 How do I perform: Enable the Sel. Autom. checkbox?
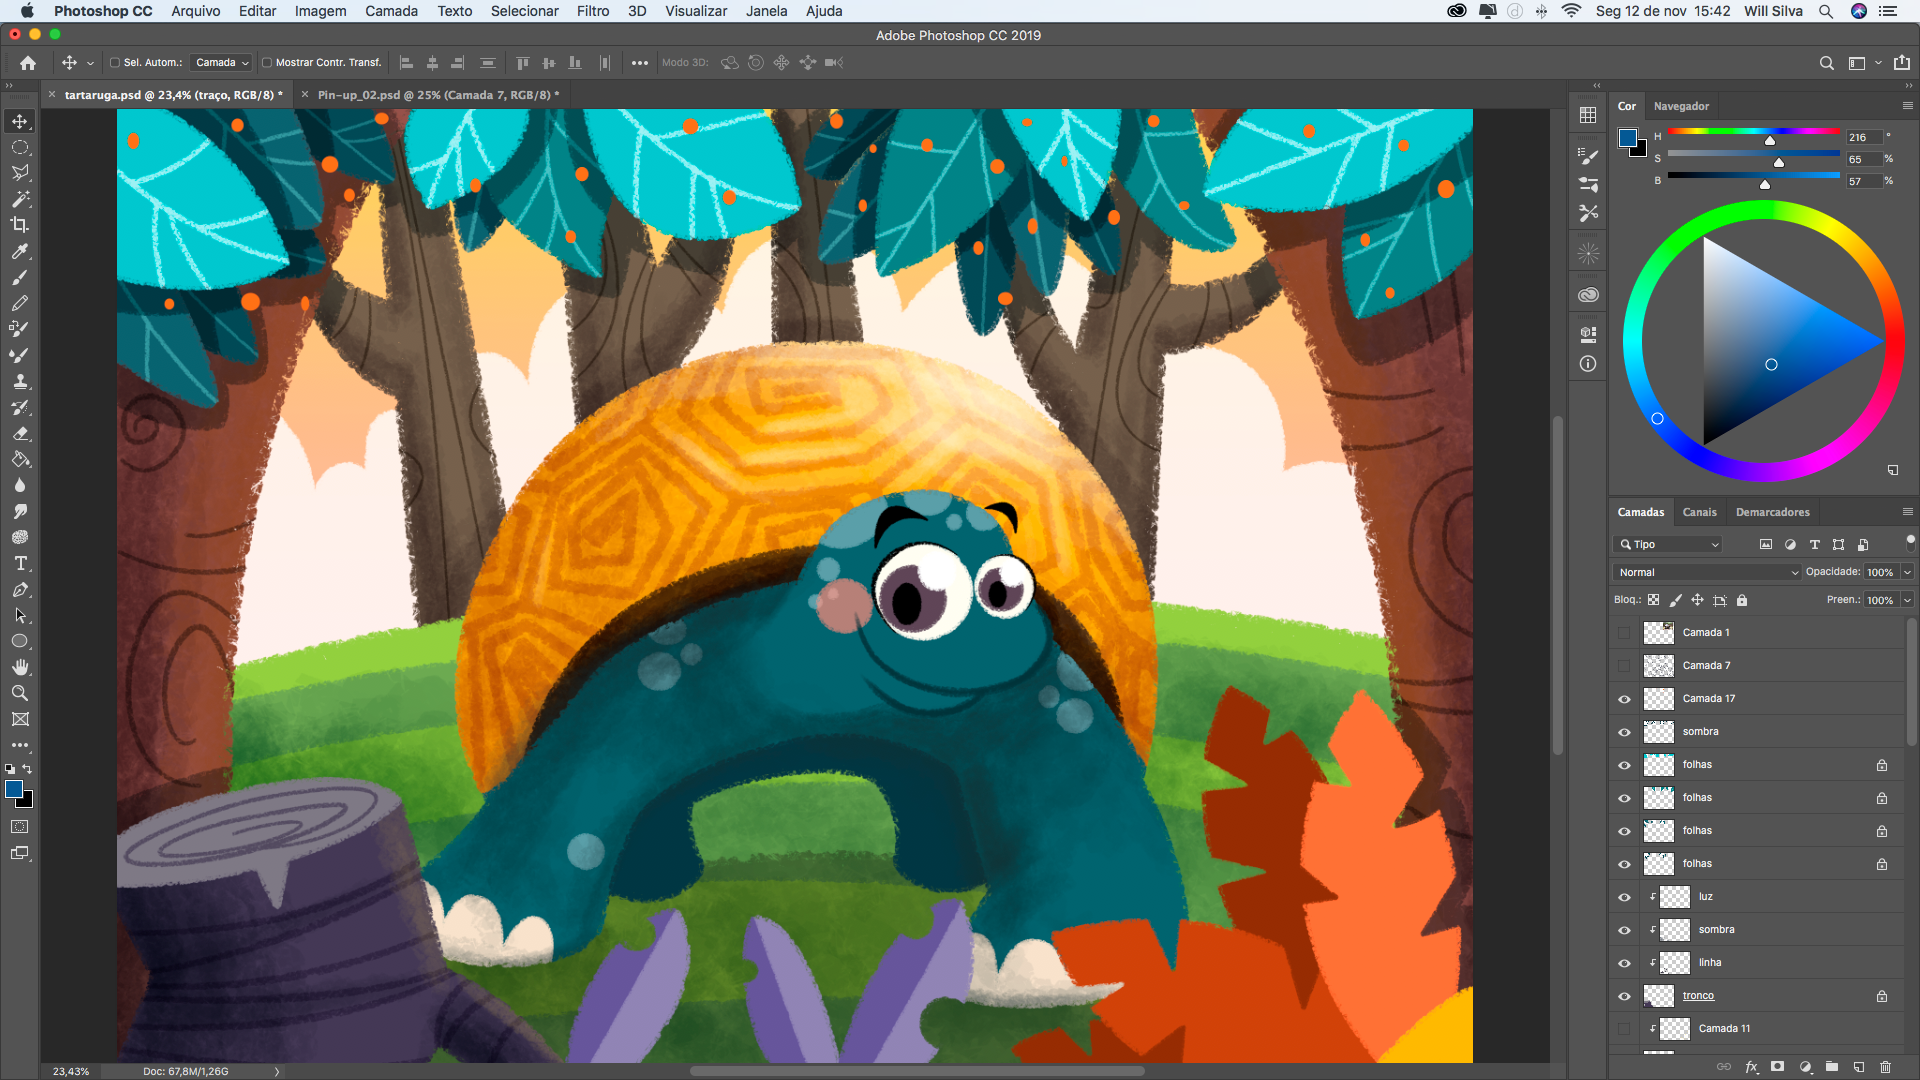click(115, 62)
